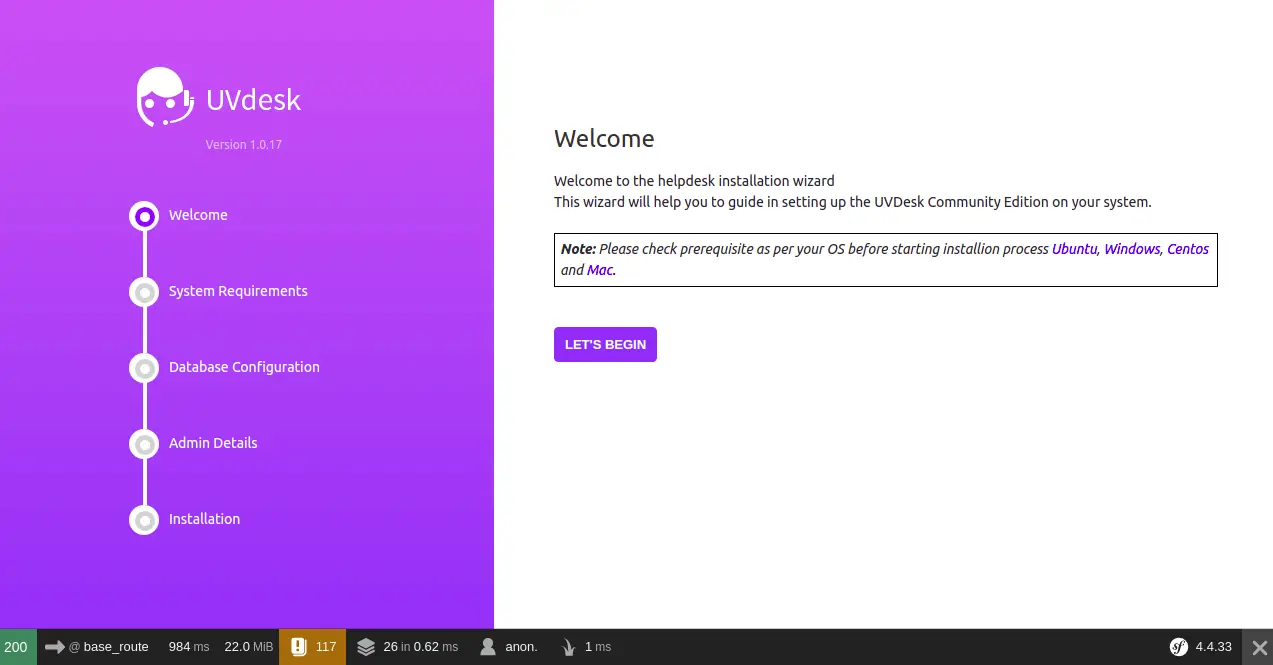Click the Admin Details step circle

pyautogui.click(x=145, y=444)
